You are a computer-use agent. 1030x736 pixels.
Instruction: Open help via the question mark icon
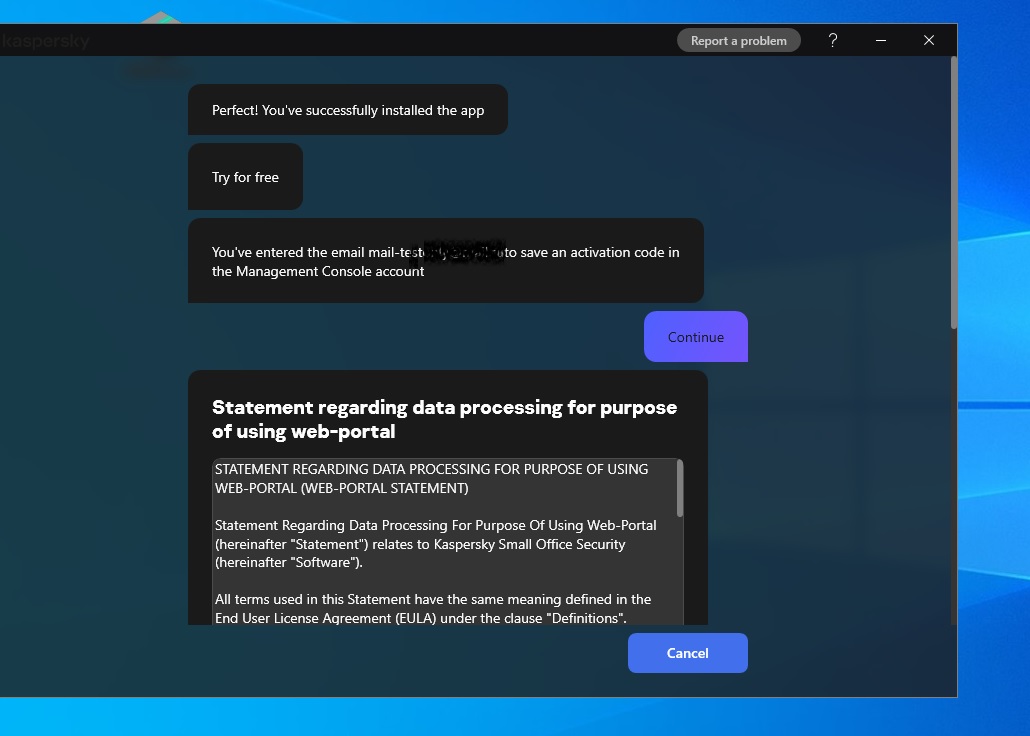point(832,41)
